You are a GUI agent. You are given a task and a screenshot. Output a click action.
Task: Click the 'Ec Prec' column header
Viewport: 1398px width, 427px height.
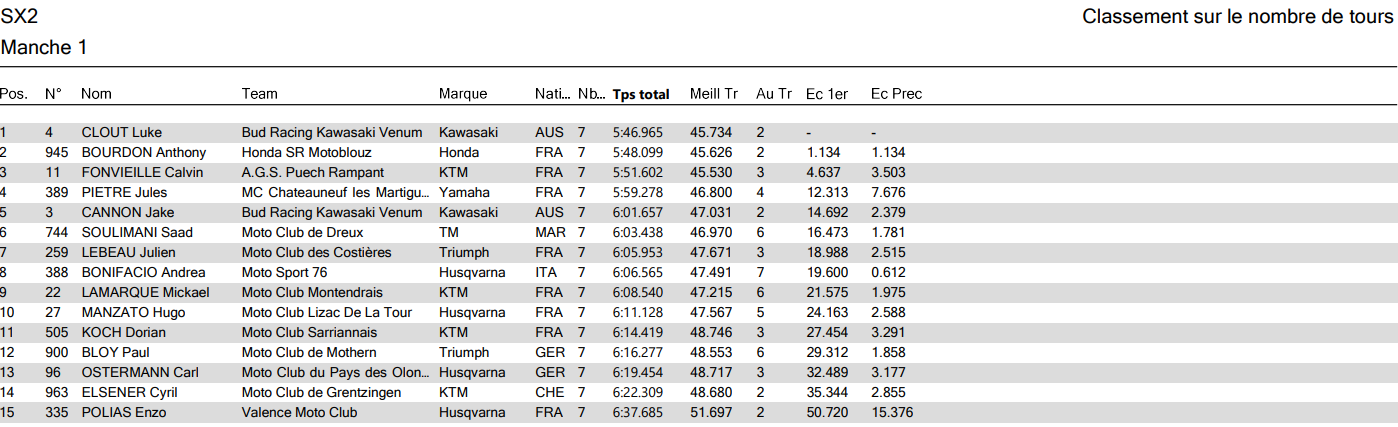896,94
